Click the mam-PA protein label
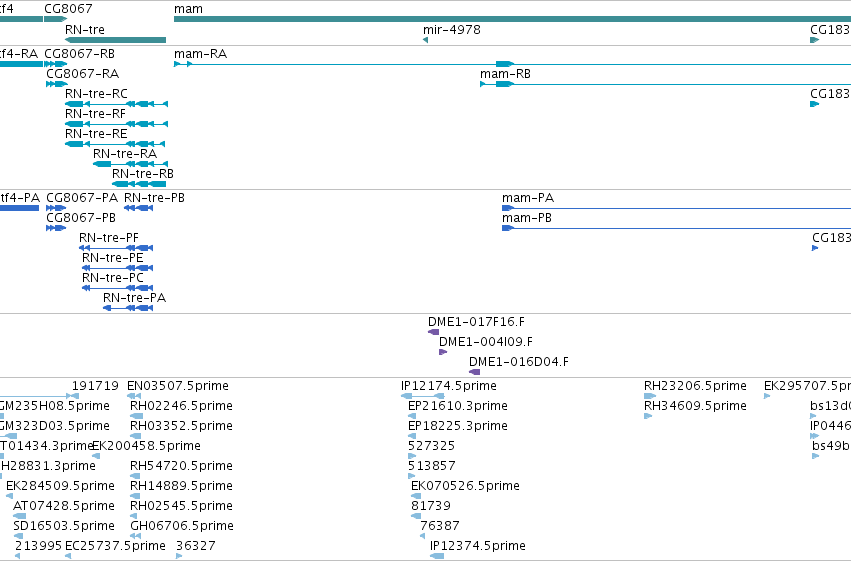Screen dimensions: 851x561 click(x=528, y=198)
